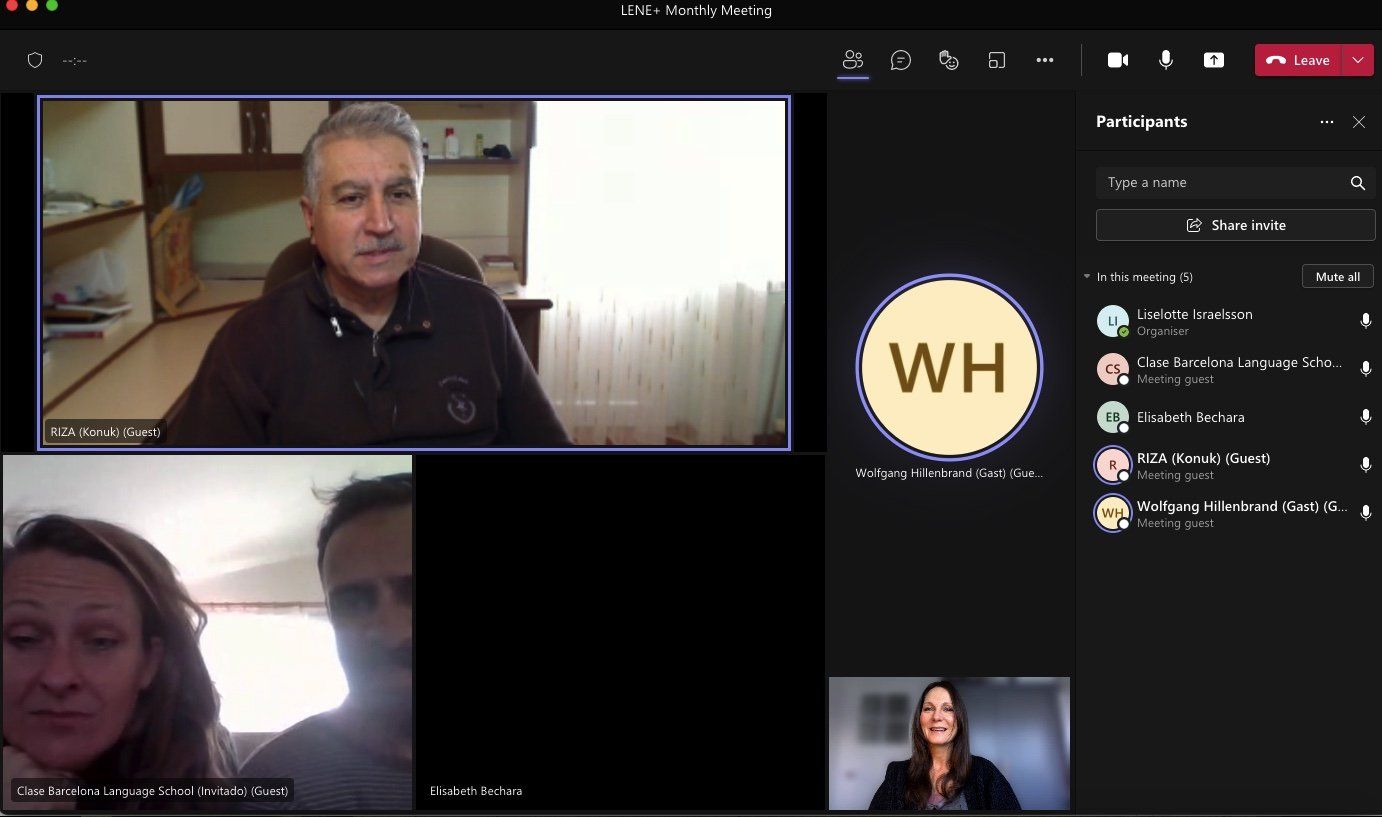This screenshot has height=817, width=1382.
Task: Open the meeting chat icon
Action: pos(901,60)
